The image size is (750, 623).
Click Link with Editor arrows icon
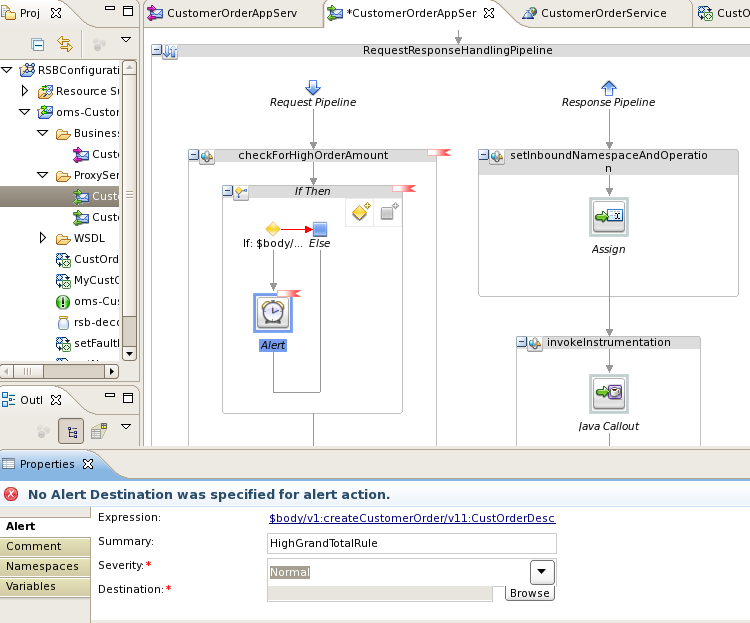(x=65, y=44)
